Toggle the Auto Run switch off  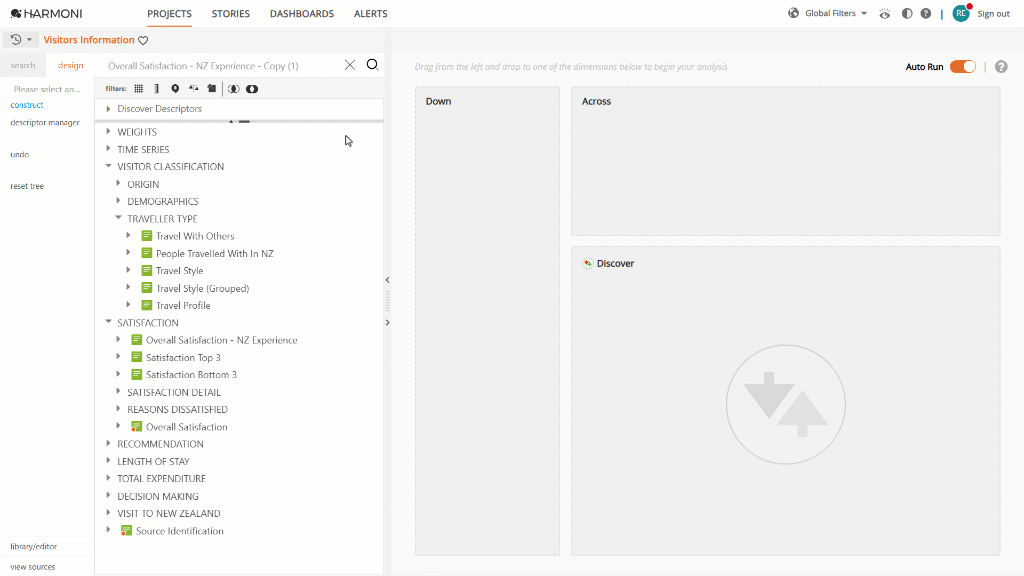[961, 64]
